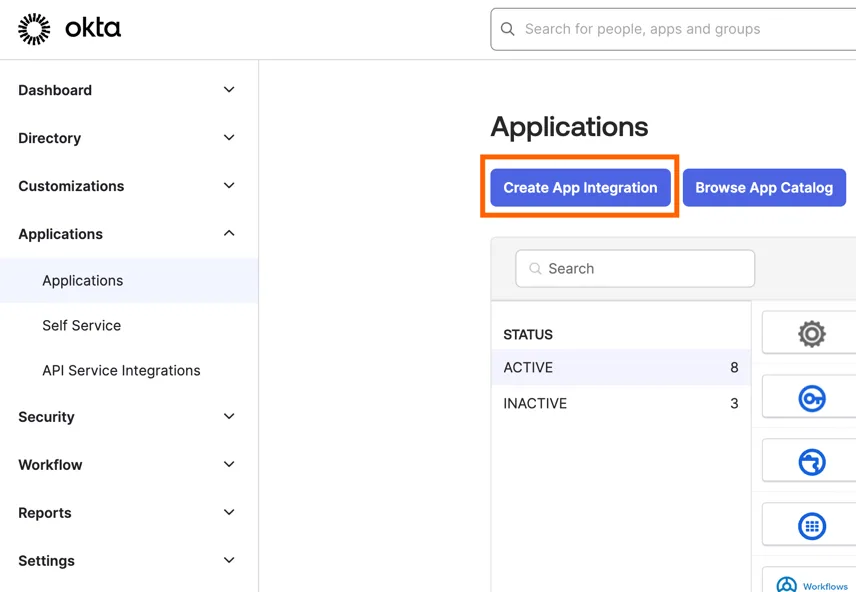Click the Okta sunburst logo
The height and width of the screenshot is (592, 856).
pos(34,29)
